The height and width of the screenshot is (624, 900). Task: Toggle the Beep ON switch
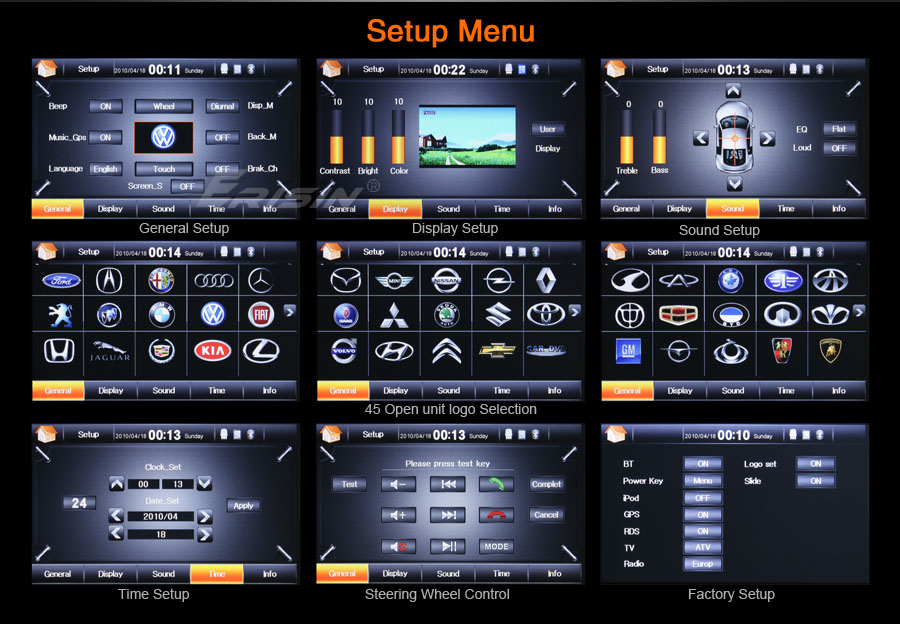(x=106, y=106)
